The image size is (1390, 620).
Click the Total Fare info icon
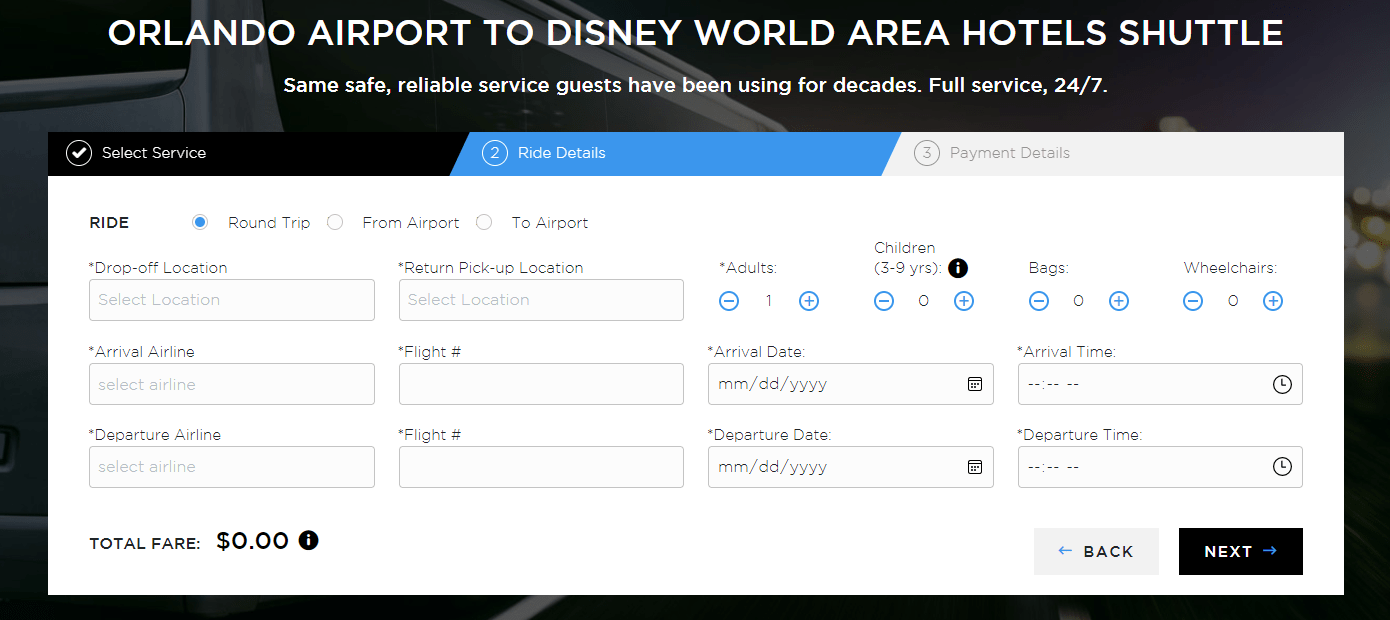(x=308, y=540)
